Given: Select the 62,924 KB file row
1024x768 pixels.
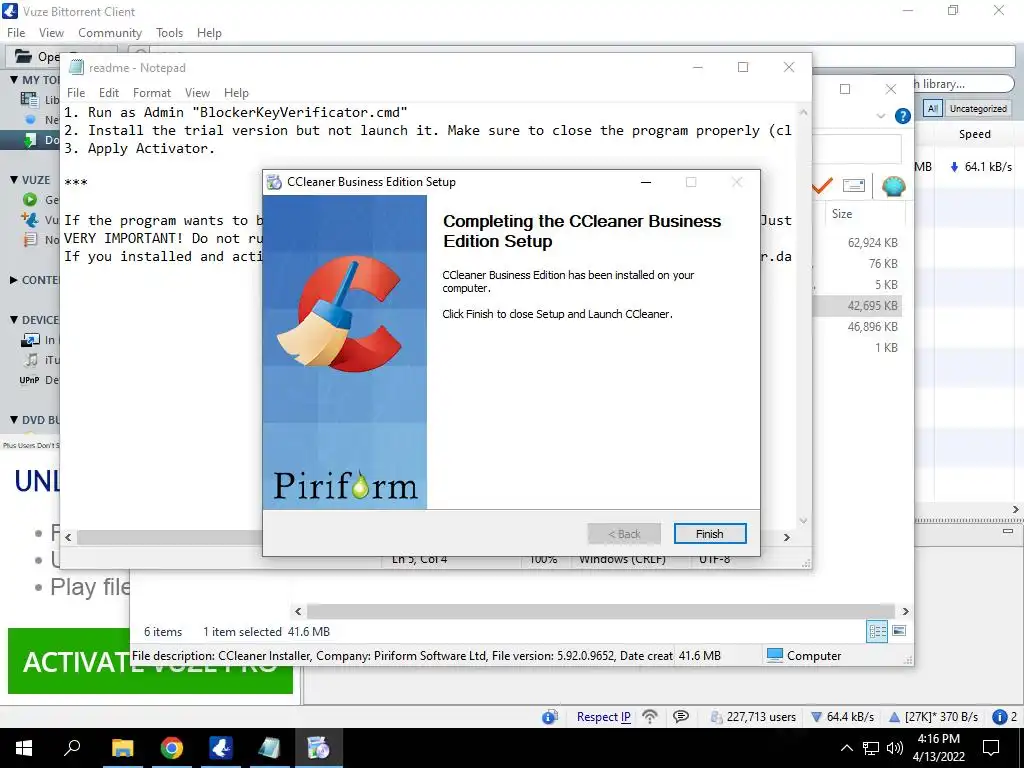Looking at the screenshot, I should click(858, 242).
